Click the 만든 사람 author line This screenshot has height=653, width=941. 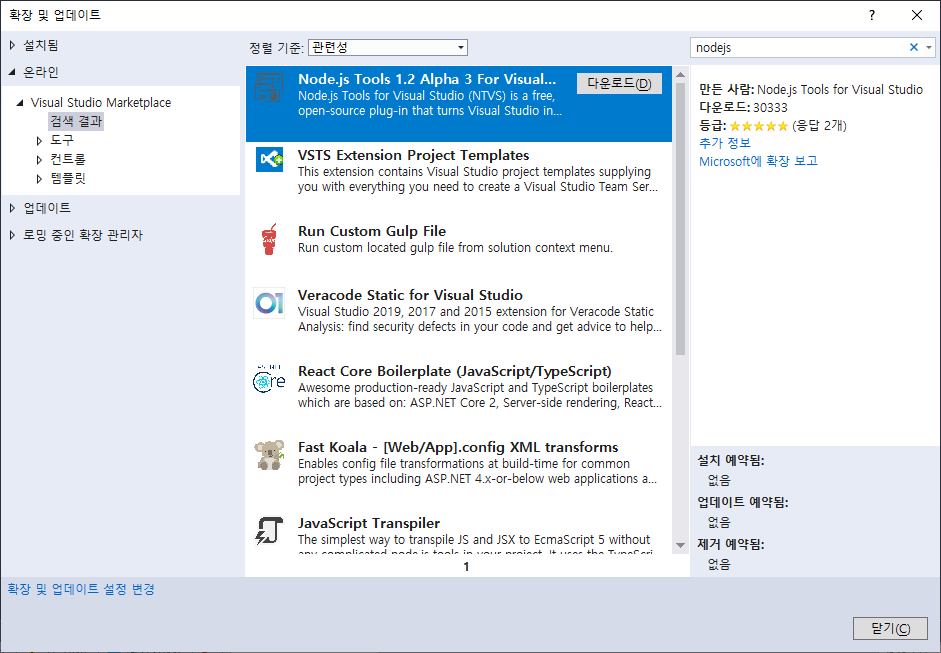[x=811, y=89]
